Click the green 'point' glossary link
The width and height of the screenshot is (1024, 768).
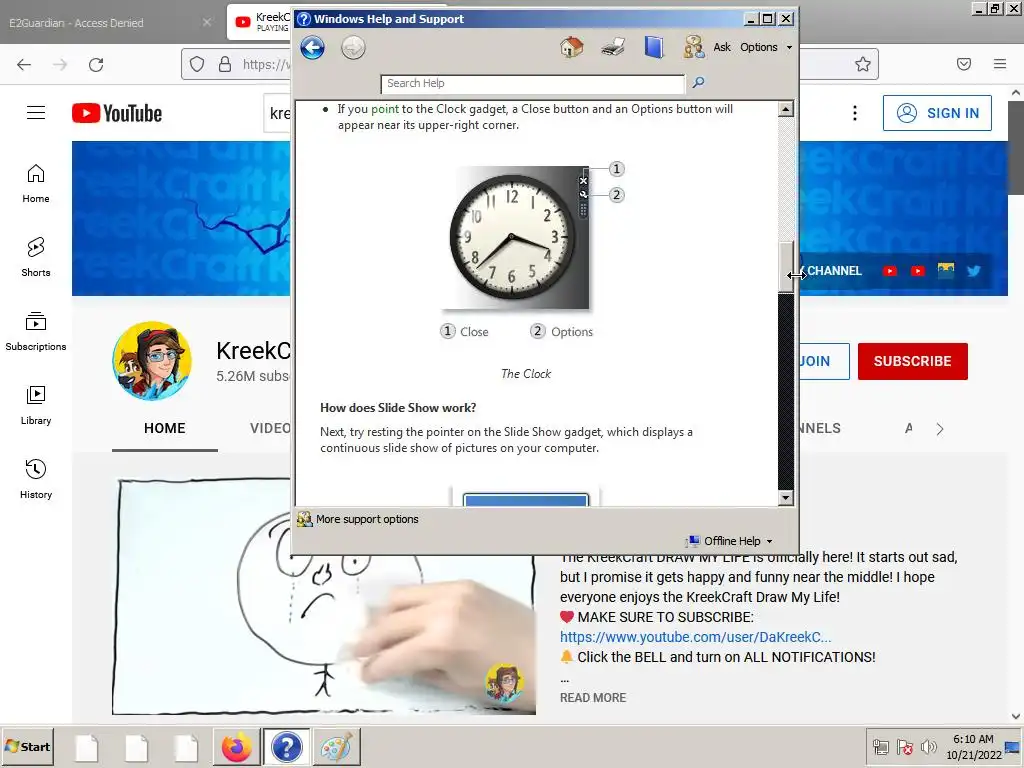point(385,109)
